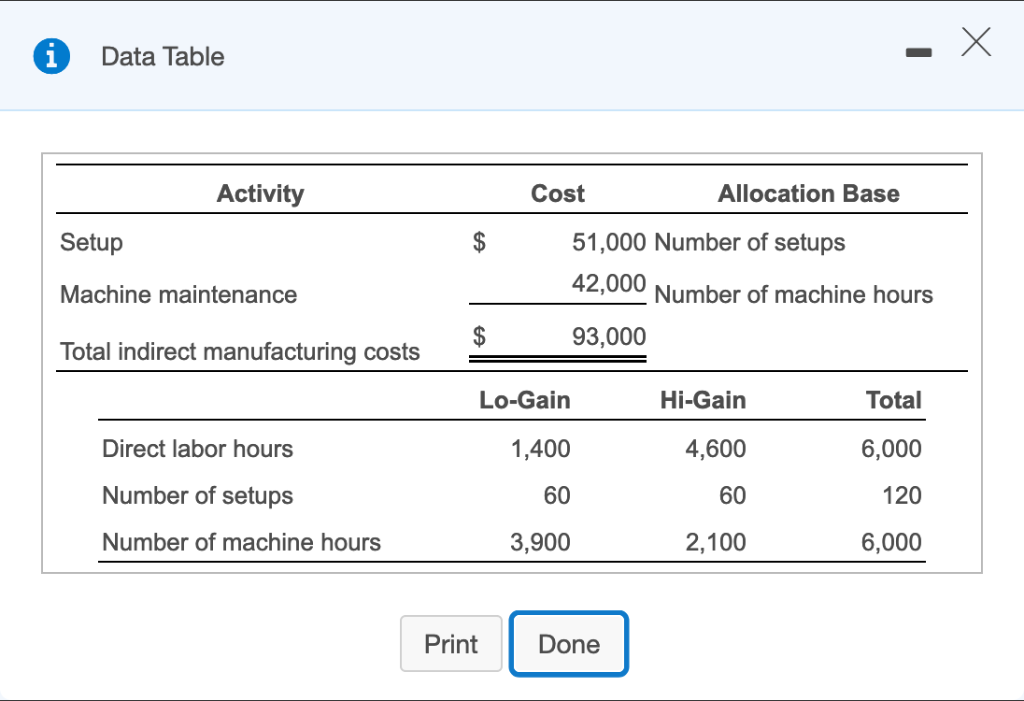The height and width of the screenshot is (701, 1024).
Task: Click Number of machine hours label
Action: (240, 542)
